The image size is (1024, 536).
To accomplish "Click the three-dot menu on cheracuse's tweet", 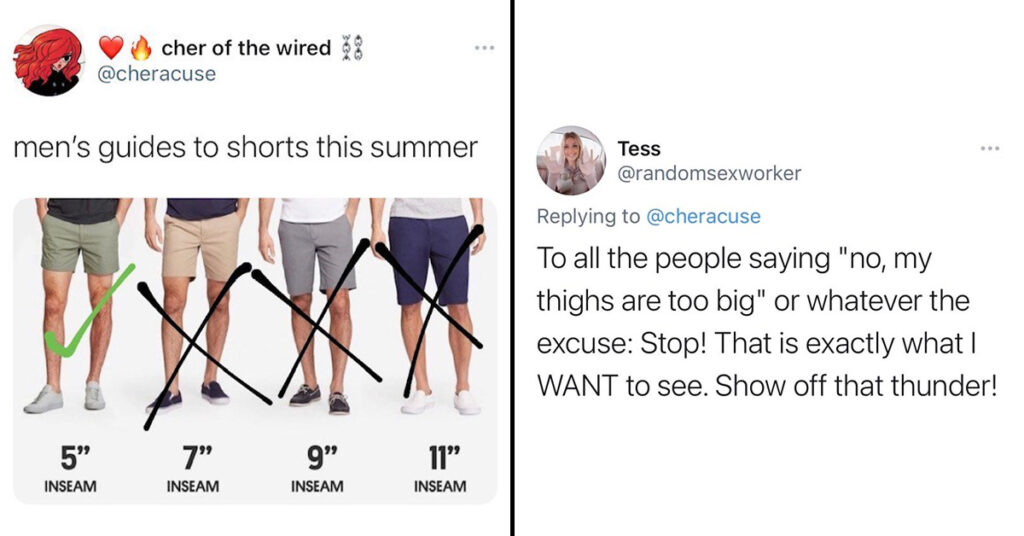I will click(485, 48).
